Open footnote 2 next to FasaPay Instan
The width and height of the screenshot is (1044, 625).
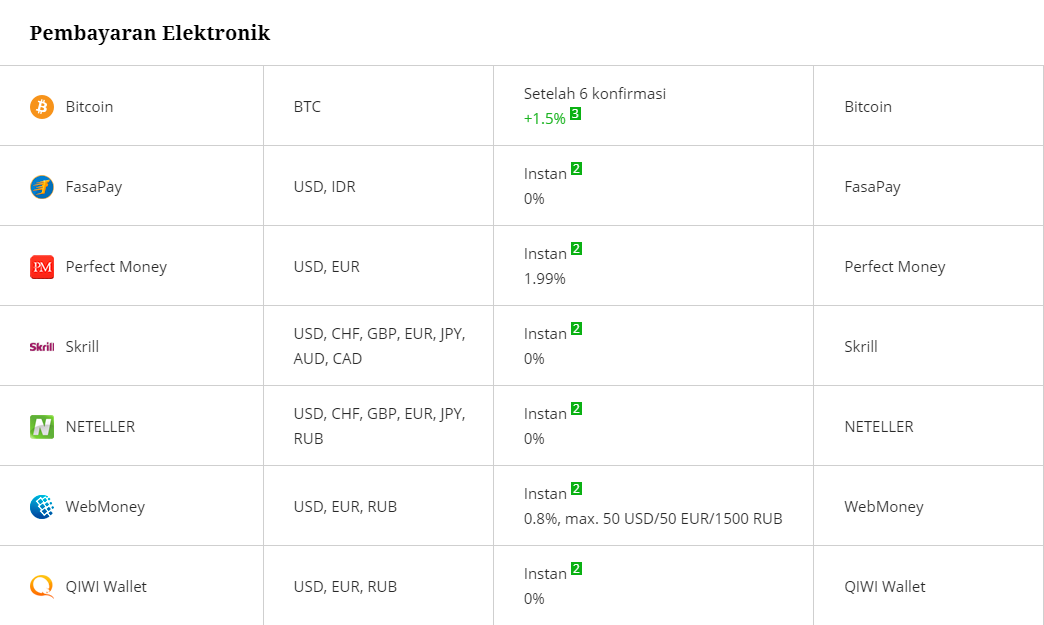(576, 169)
